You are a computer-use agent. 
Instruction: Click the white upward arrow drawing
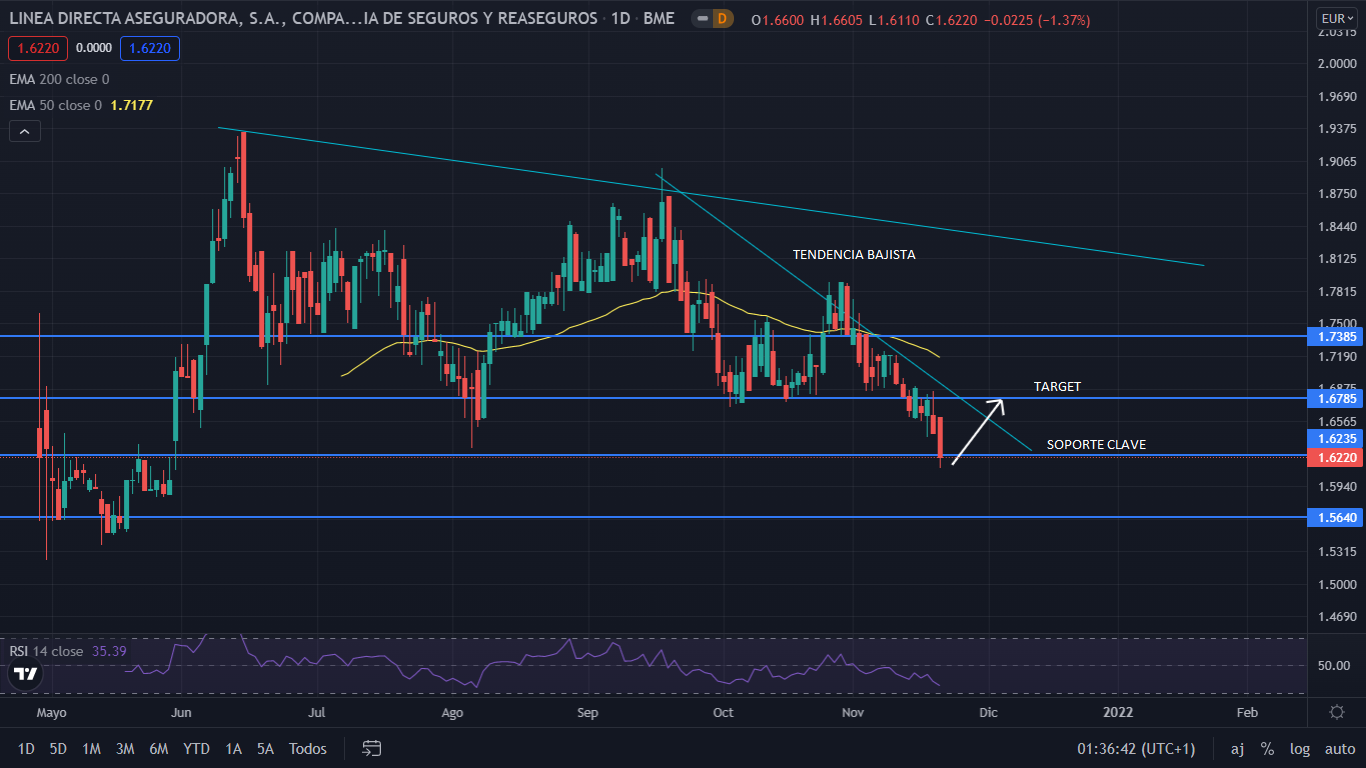tap(977, 432)
